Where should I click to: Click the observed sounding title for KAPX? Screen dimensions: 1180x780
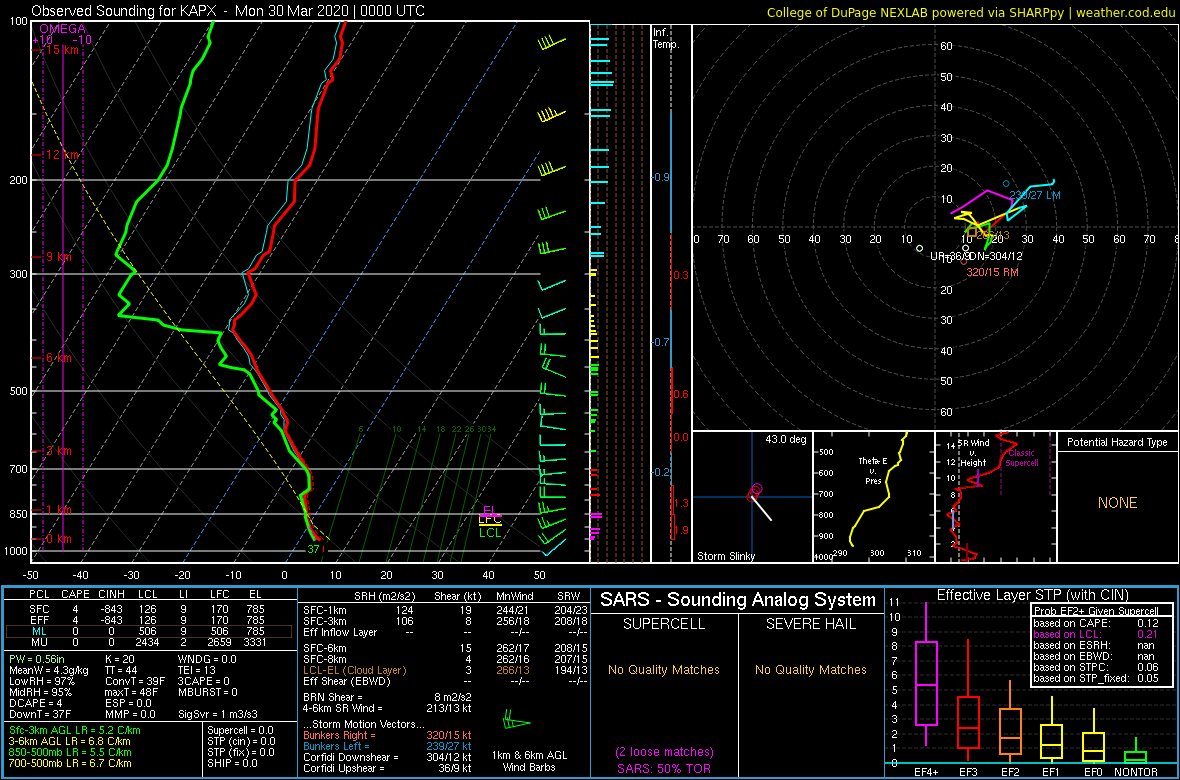click(228, 11)
